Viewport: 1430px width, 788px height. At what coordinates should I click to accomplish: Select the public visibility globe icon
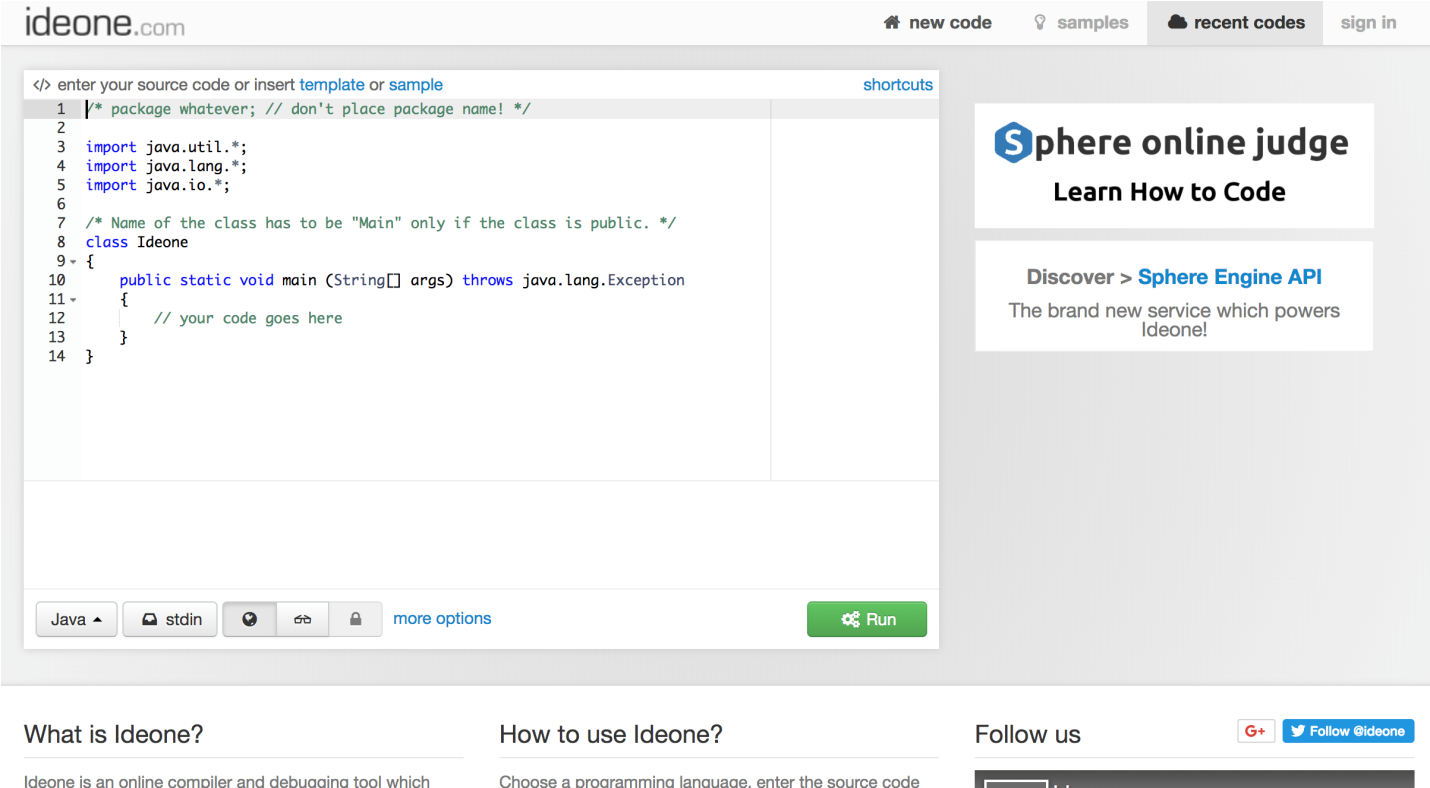click(x=250, y=619)
